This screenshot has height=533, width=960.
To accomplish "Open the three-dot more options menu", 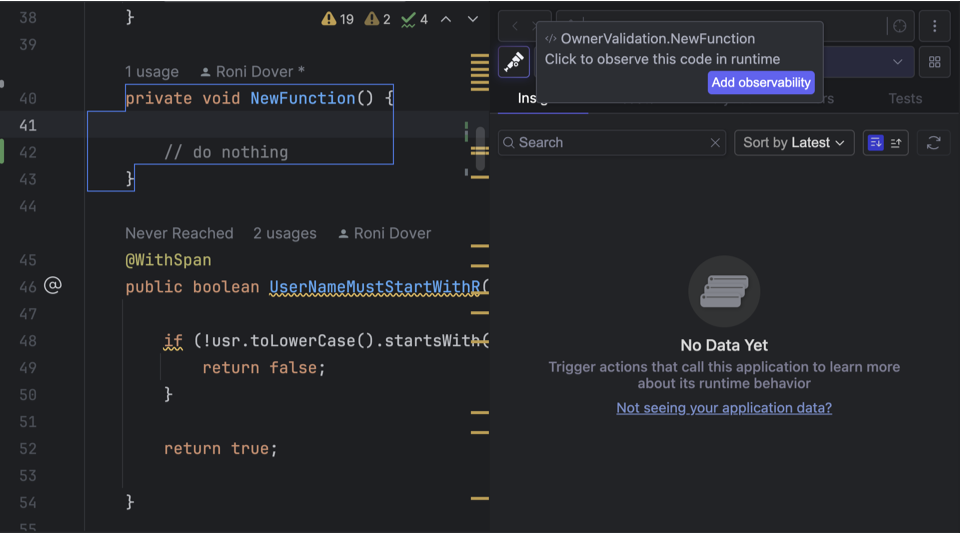I will click(934, 26).
